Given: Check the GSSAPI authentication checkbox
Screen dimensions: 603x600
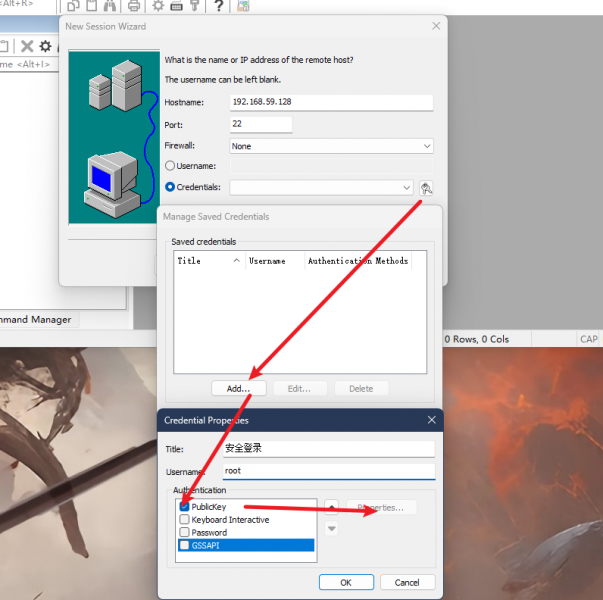Looking at the screenshot, I should click(185, 545).
